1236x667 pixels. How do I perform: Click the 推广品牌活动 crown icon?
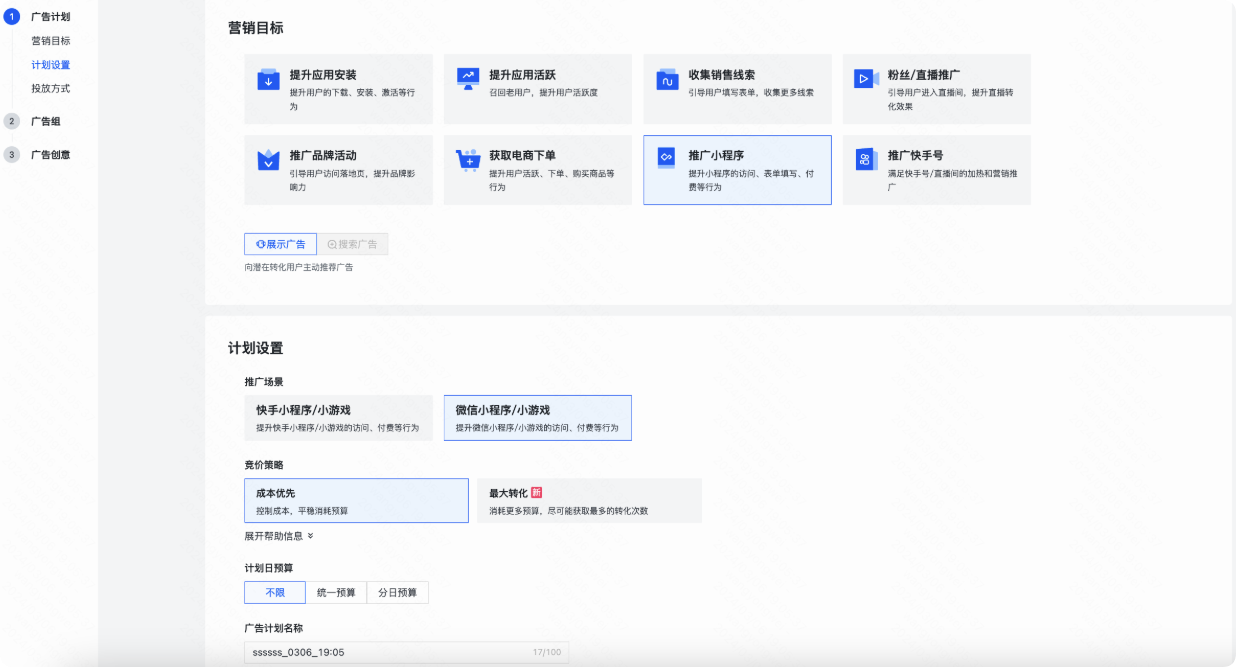268,160
